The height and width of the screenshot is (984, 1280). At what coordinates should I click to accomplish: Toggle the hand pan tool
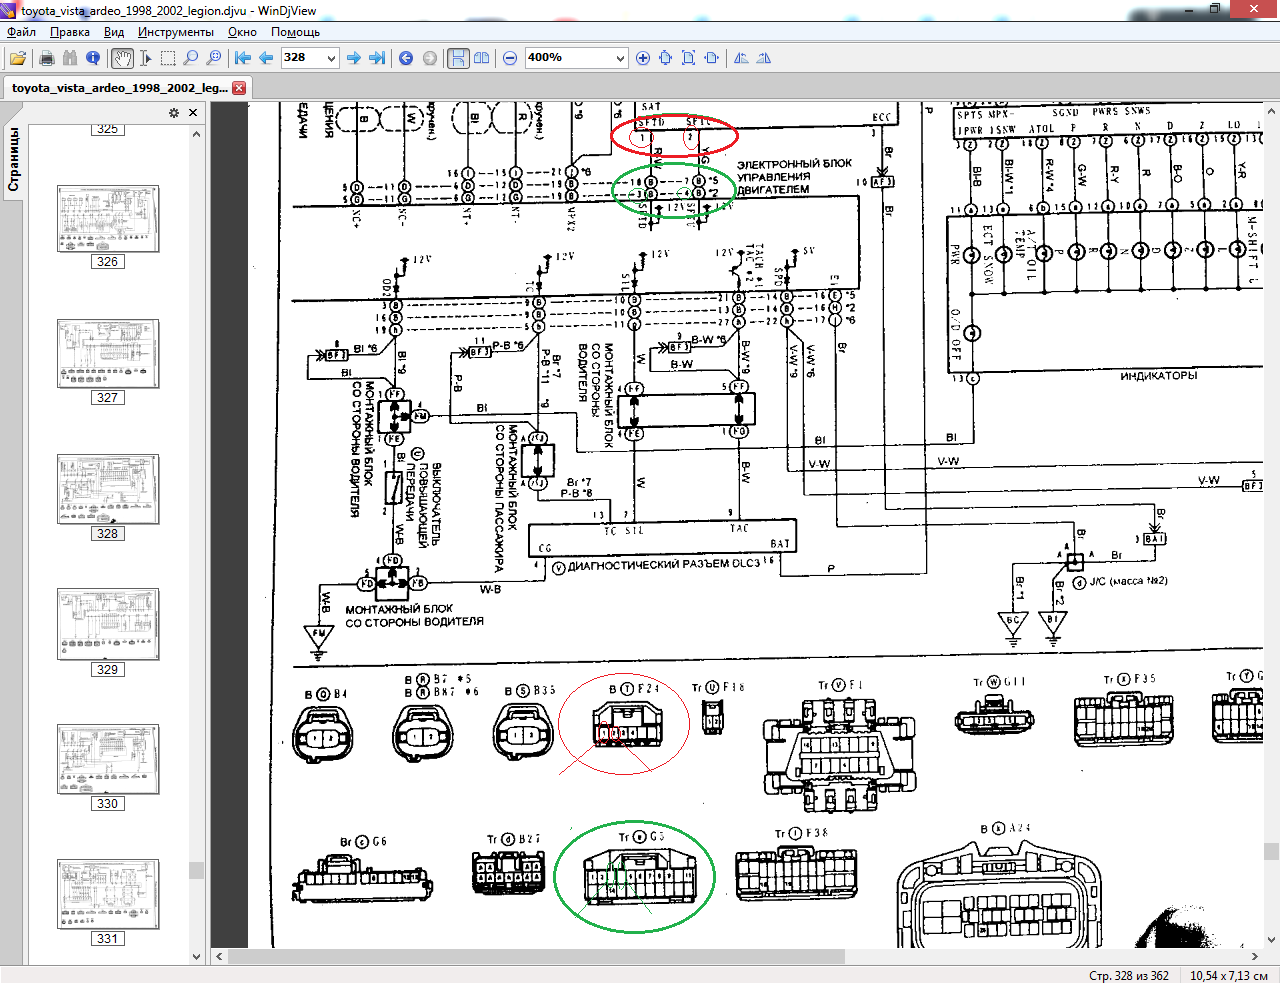tap(121, 58)
